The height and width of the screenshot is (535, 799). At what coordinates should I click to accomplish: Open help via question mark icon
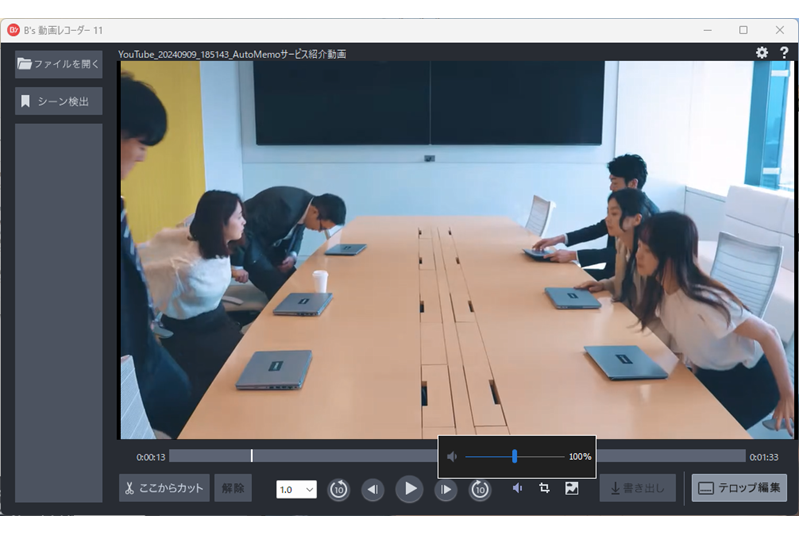coord(784,52)
